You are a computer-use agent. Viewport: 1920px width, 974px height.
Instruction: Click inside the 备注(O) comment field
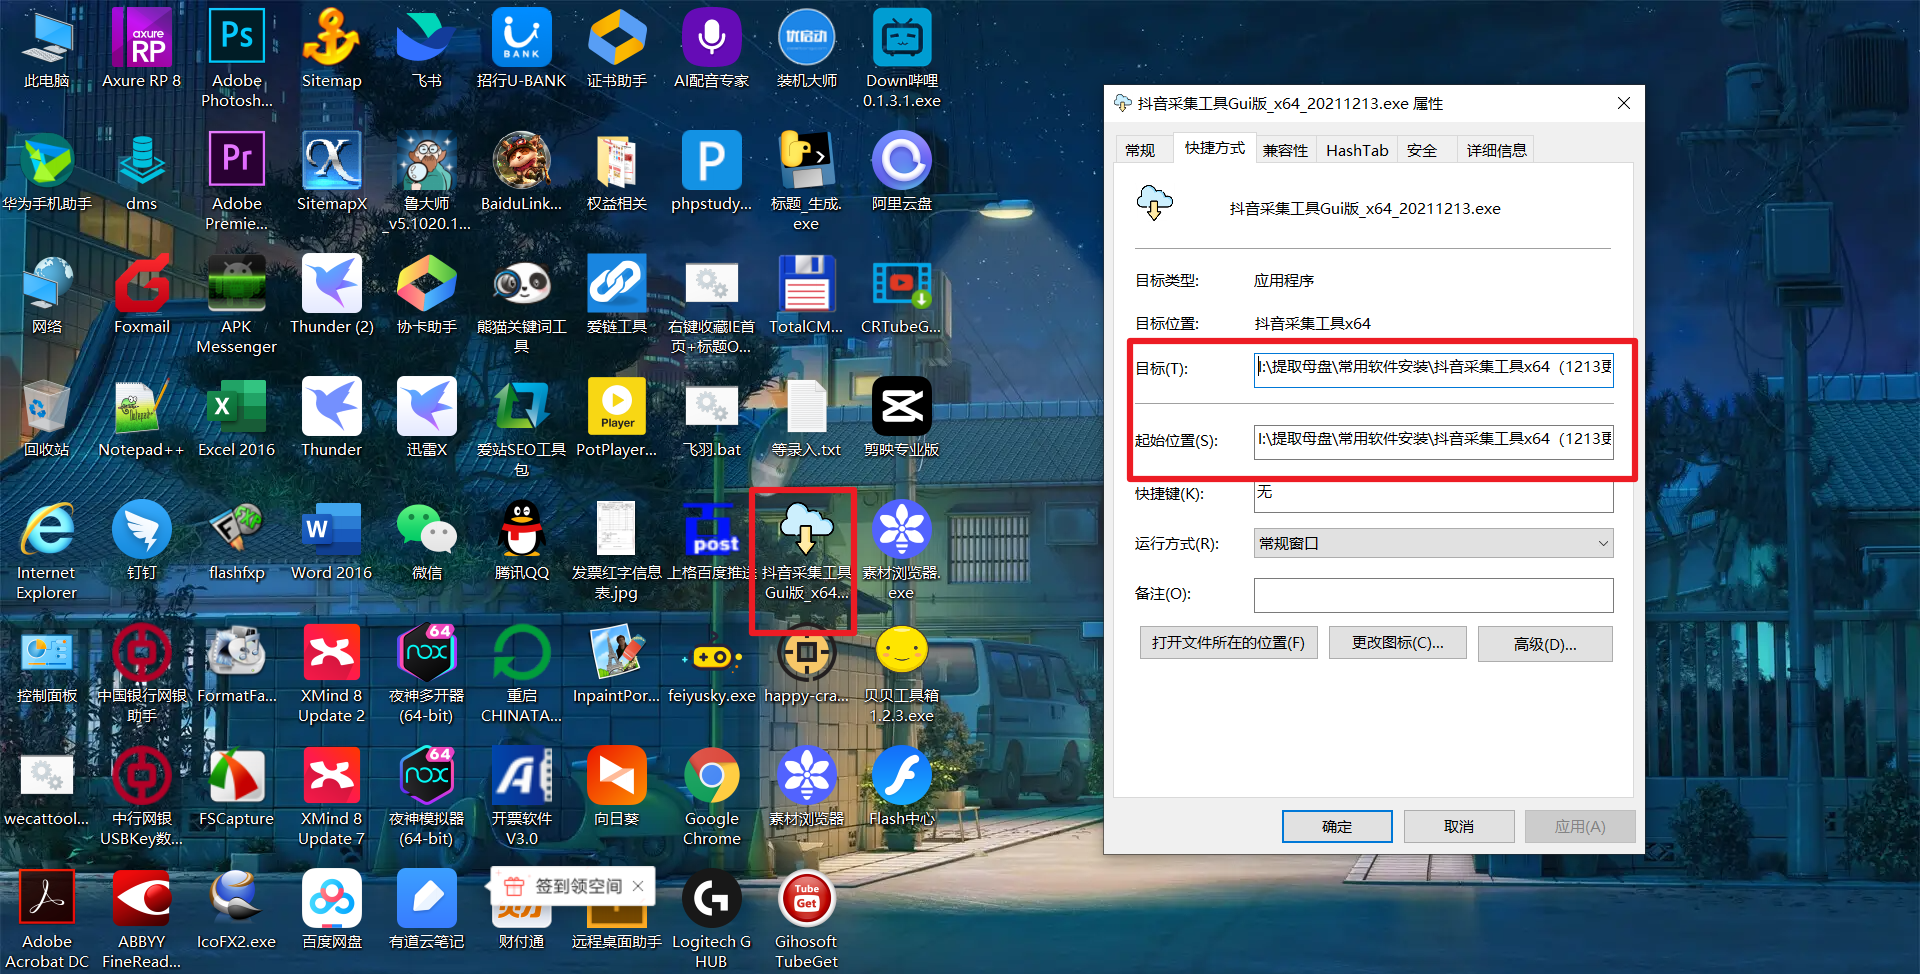pos(1432,595)
